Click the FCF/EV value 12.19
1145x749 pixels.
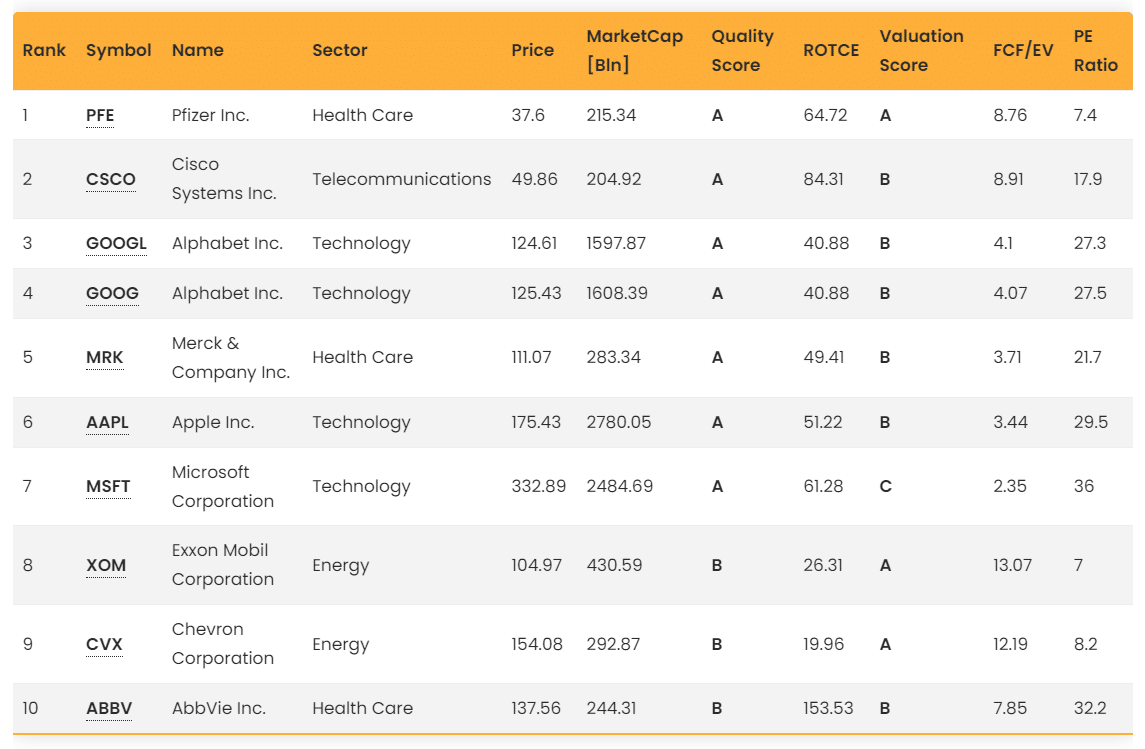tap(1010, 645)
